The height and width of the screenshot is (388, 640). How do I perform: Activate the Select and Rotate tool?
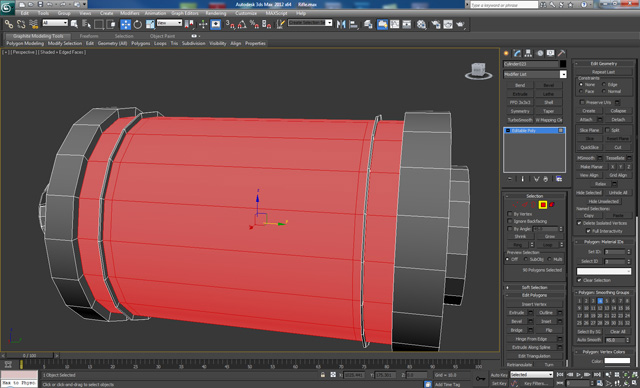[138, 24]
